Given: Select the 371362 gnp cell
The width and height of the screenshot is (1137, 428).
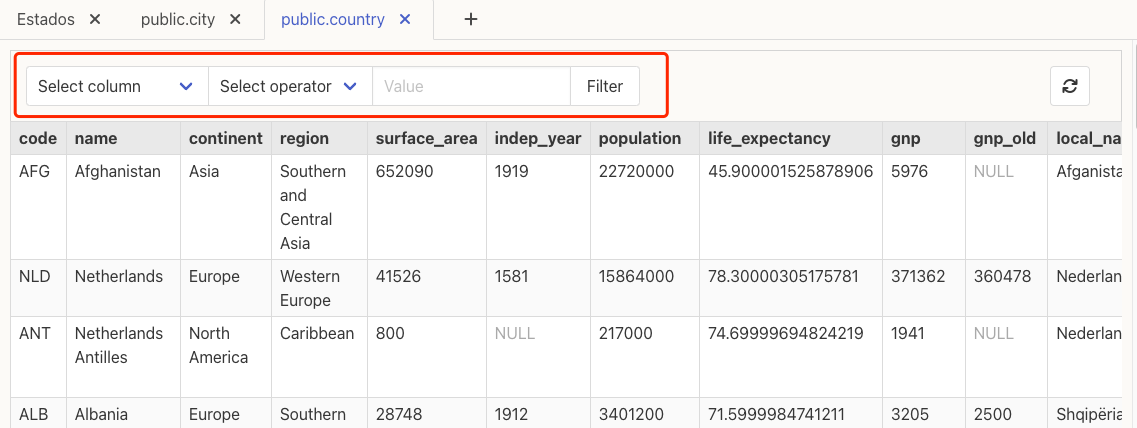Looking at the screenshot, I should tap(924, 288).
